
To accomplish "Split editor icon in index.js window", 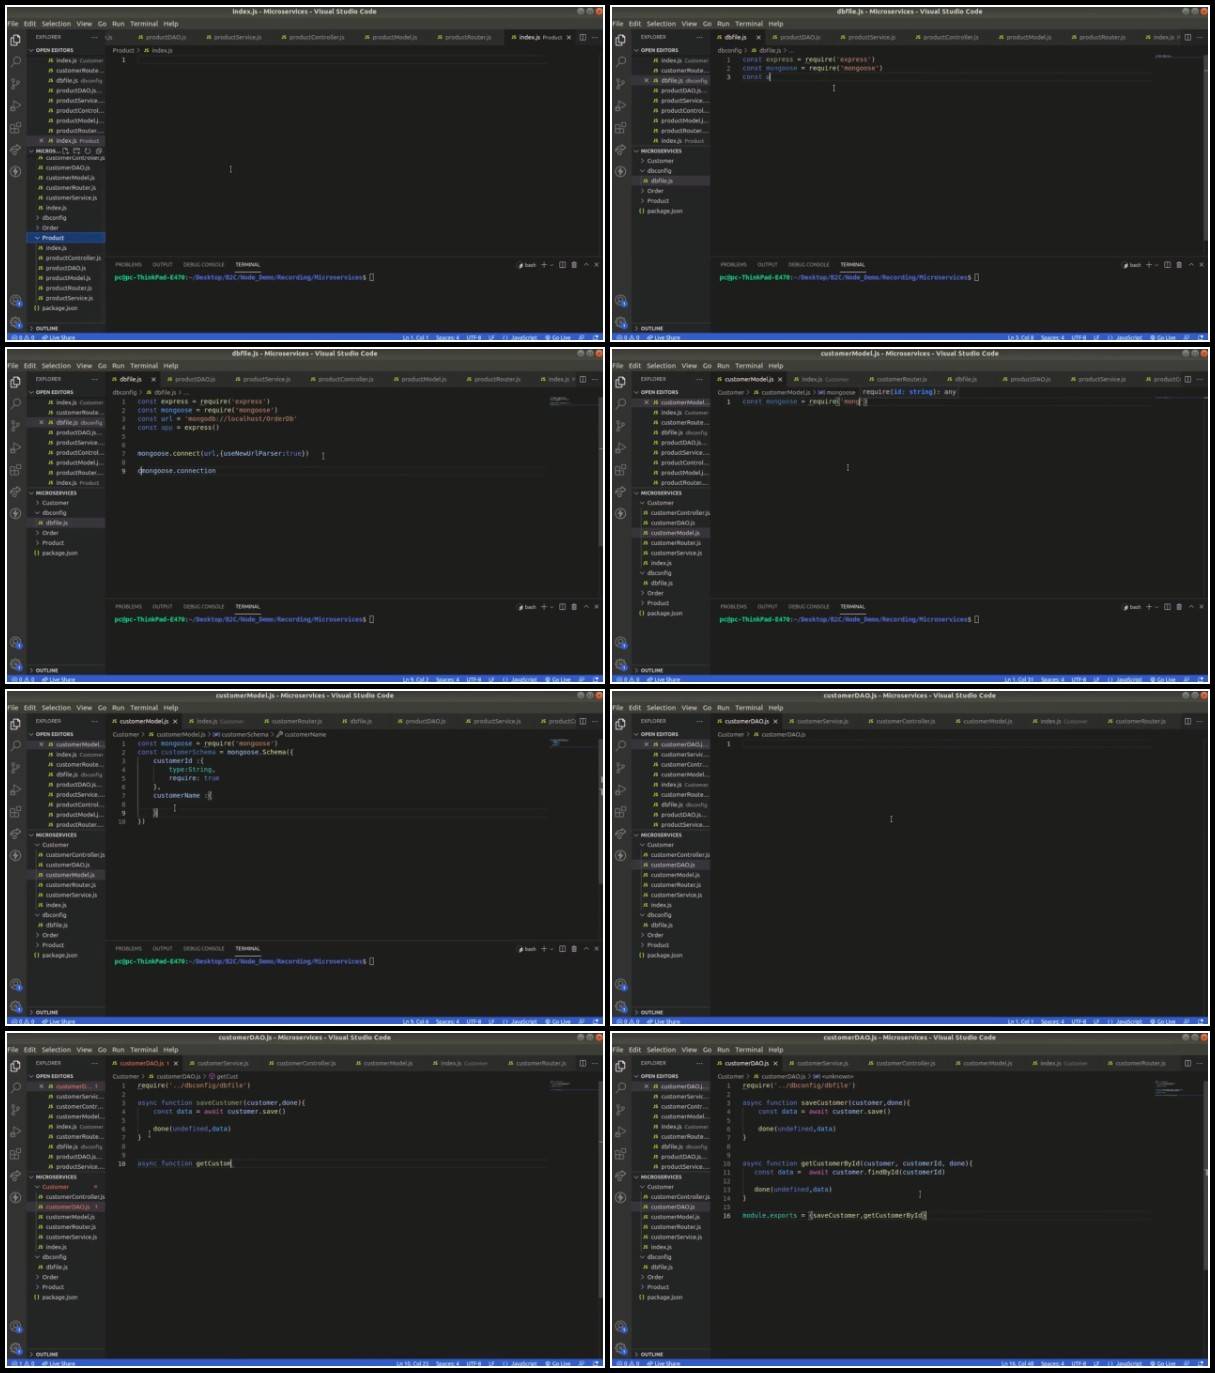I will (x=583, y=37).
